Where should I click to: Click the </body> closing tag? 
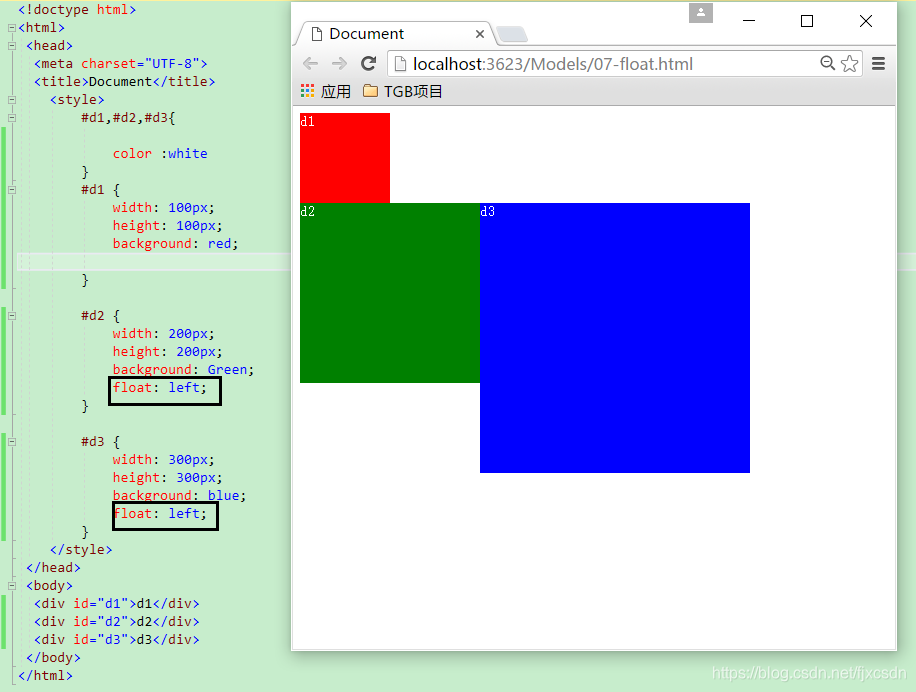point(53,658)
